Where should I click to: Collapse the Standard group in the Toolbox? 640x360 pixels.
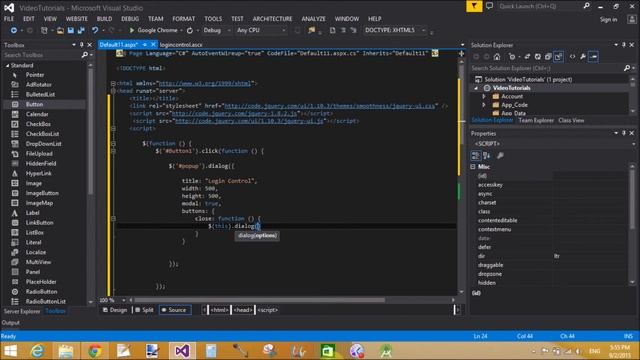7,65
